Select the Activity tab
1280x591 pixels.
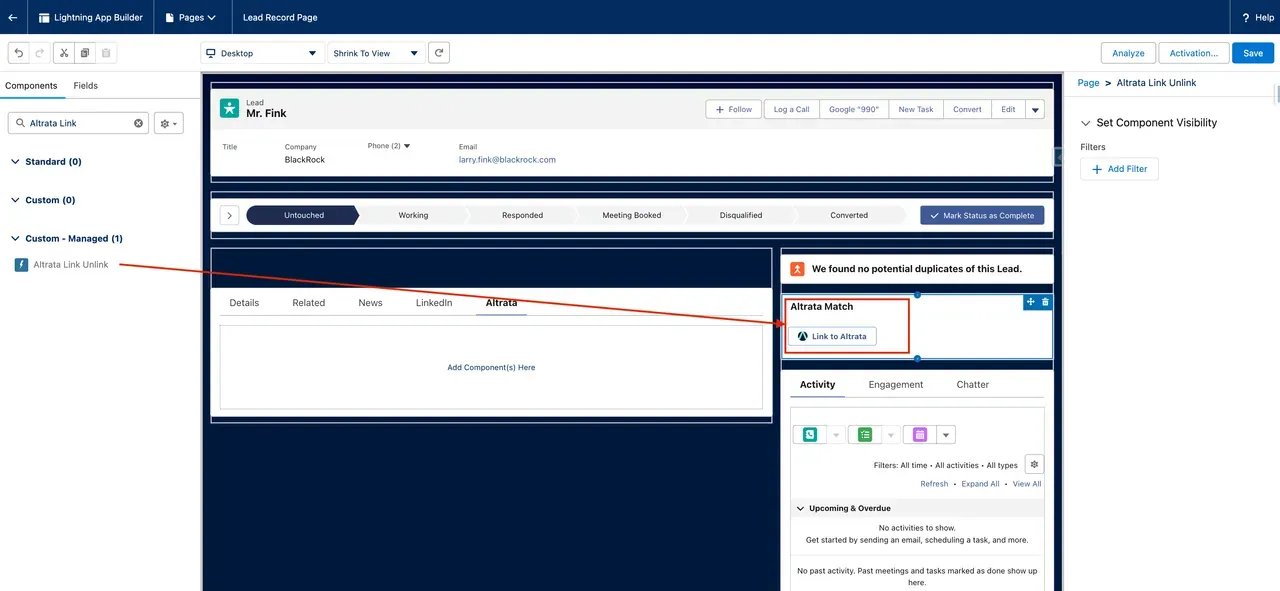click(817, 385)
